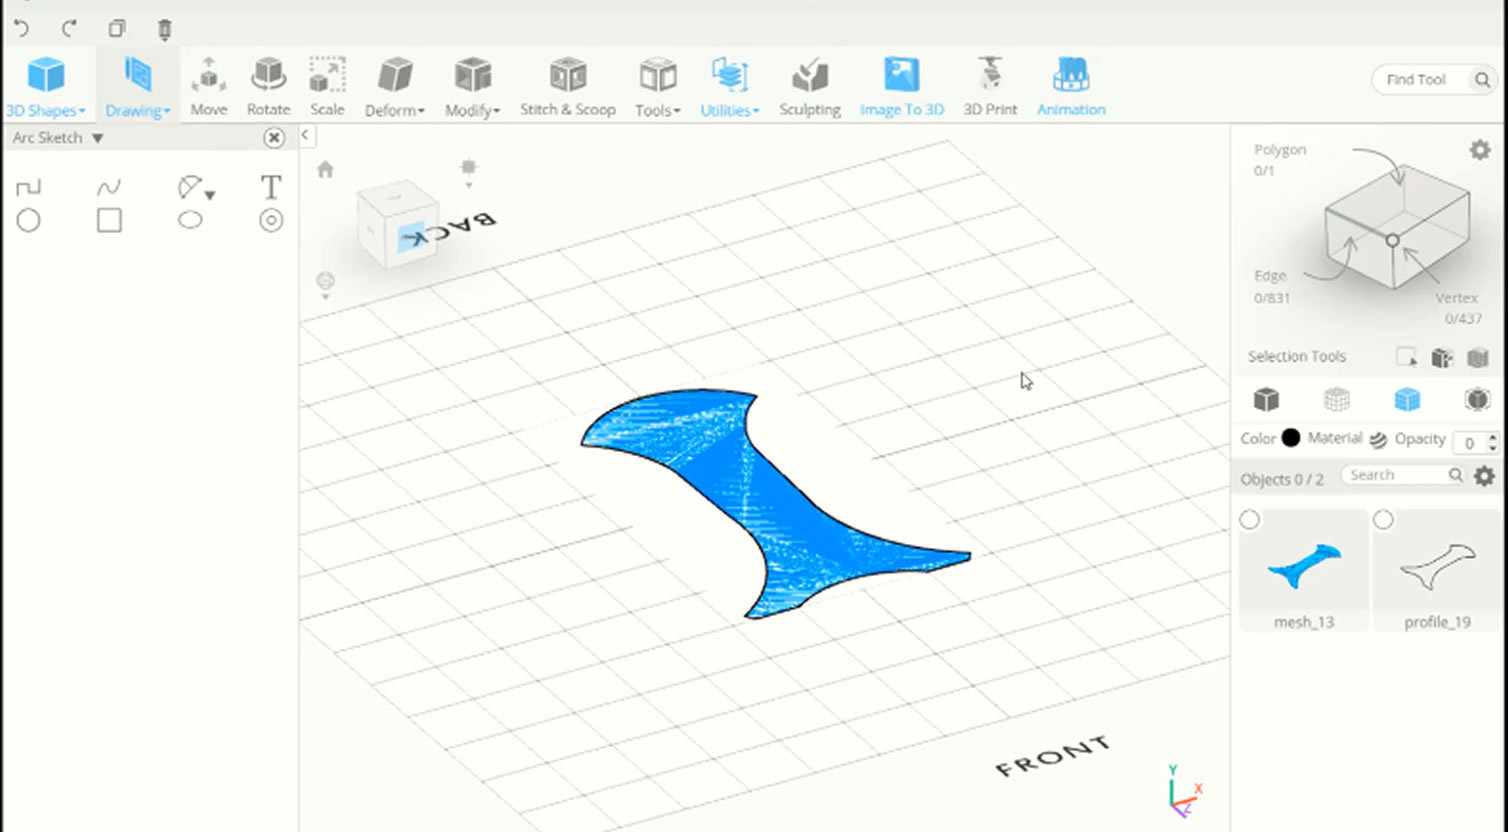
Task: Open the Sculpting tool
Action: (x=809, y=87)
